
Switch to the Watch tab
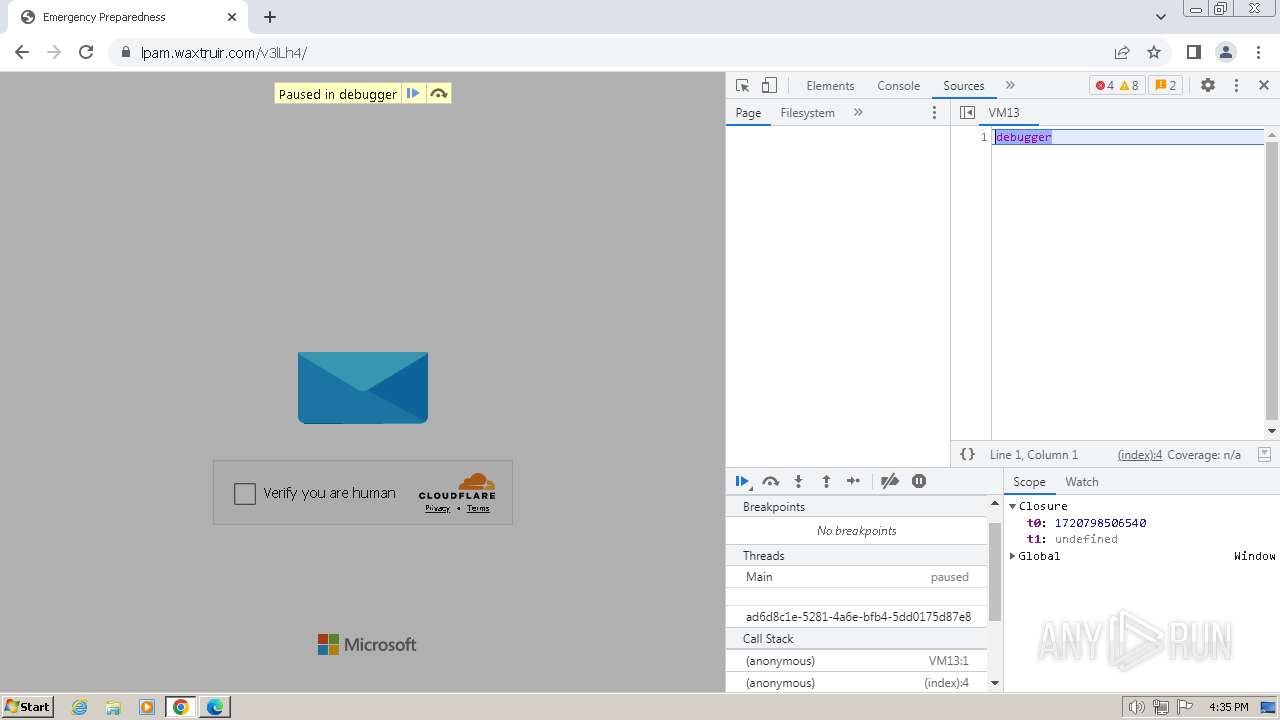tap(1082, 482)
